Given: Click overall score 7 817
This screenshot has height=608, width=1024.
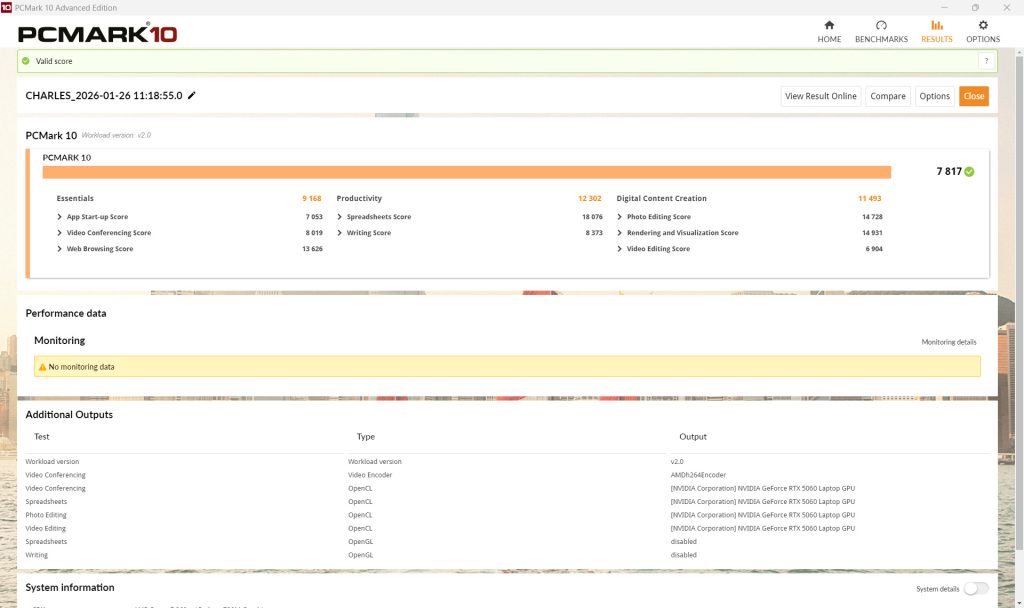Looking at the screenshot, I should [949, 172].
